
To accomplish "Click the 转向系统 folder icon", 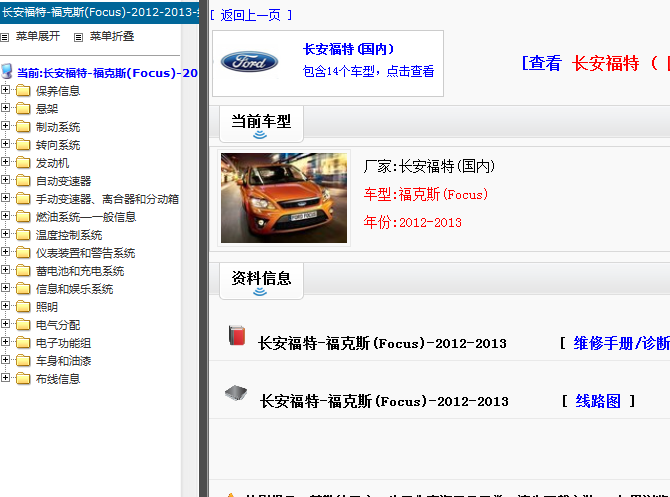I will click(x=23, y=144).
